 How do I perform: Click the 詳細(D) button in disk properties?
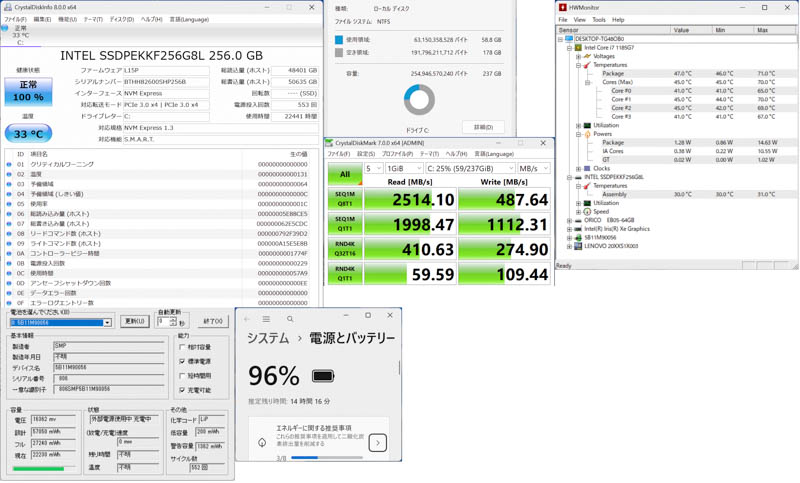pos(483,127)
